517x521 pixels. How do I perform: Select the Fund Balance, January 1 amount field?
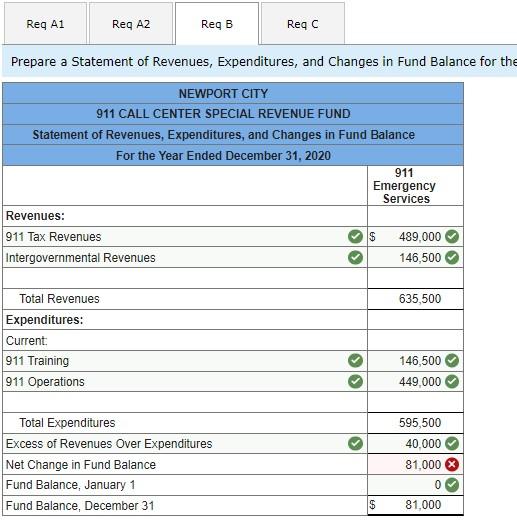tap(415, 485)
